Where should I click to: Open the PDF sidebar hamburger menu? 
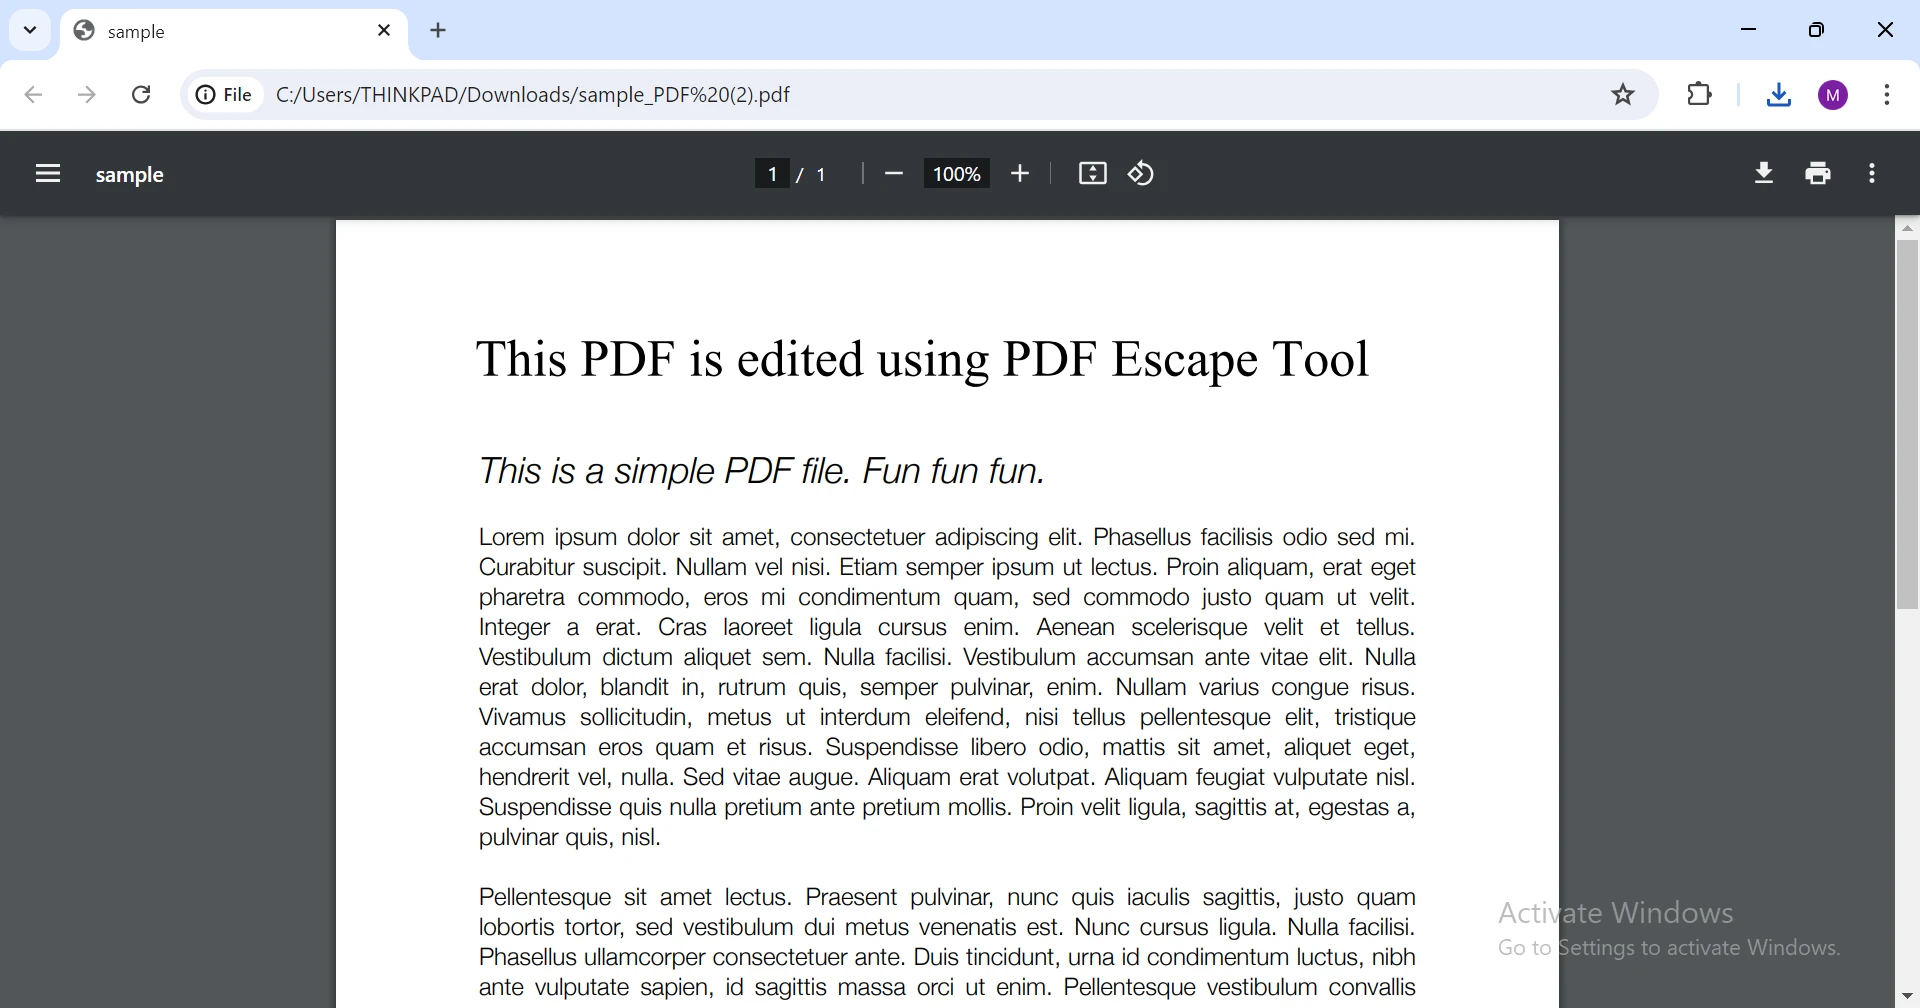click(48, 174)
